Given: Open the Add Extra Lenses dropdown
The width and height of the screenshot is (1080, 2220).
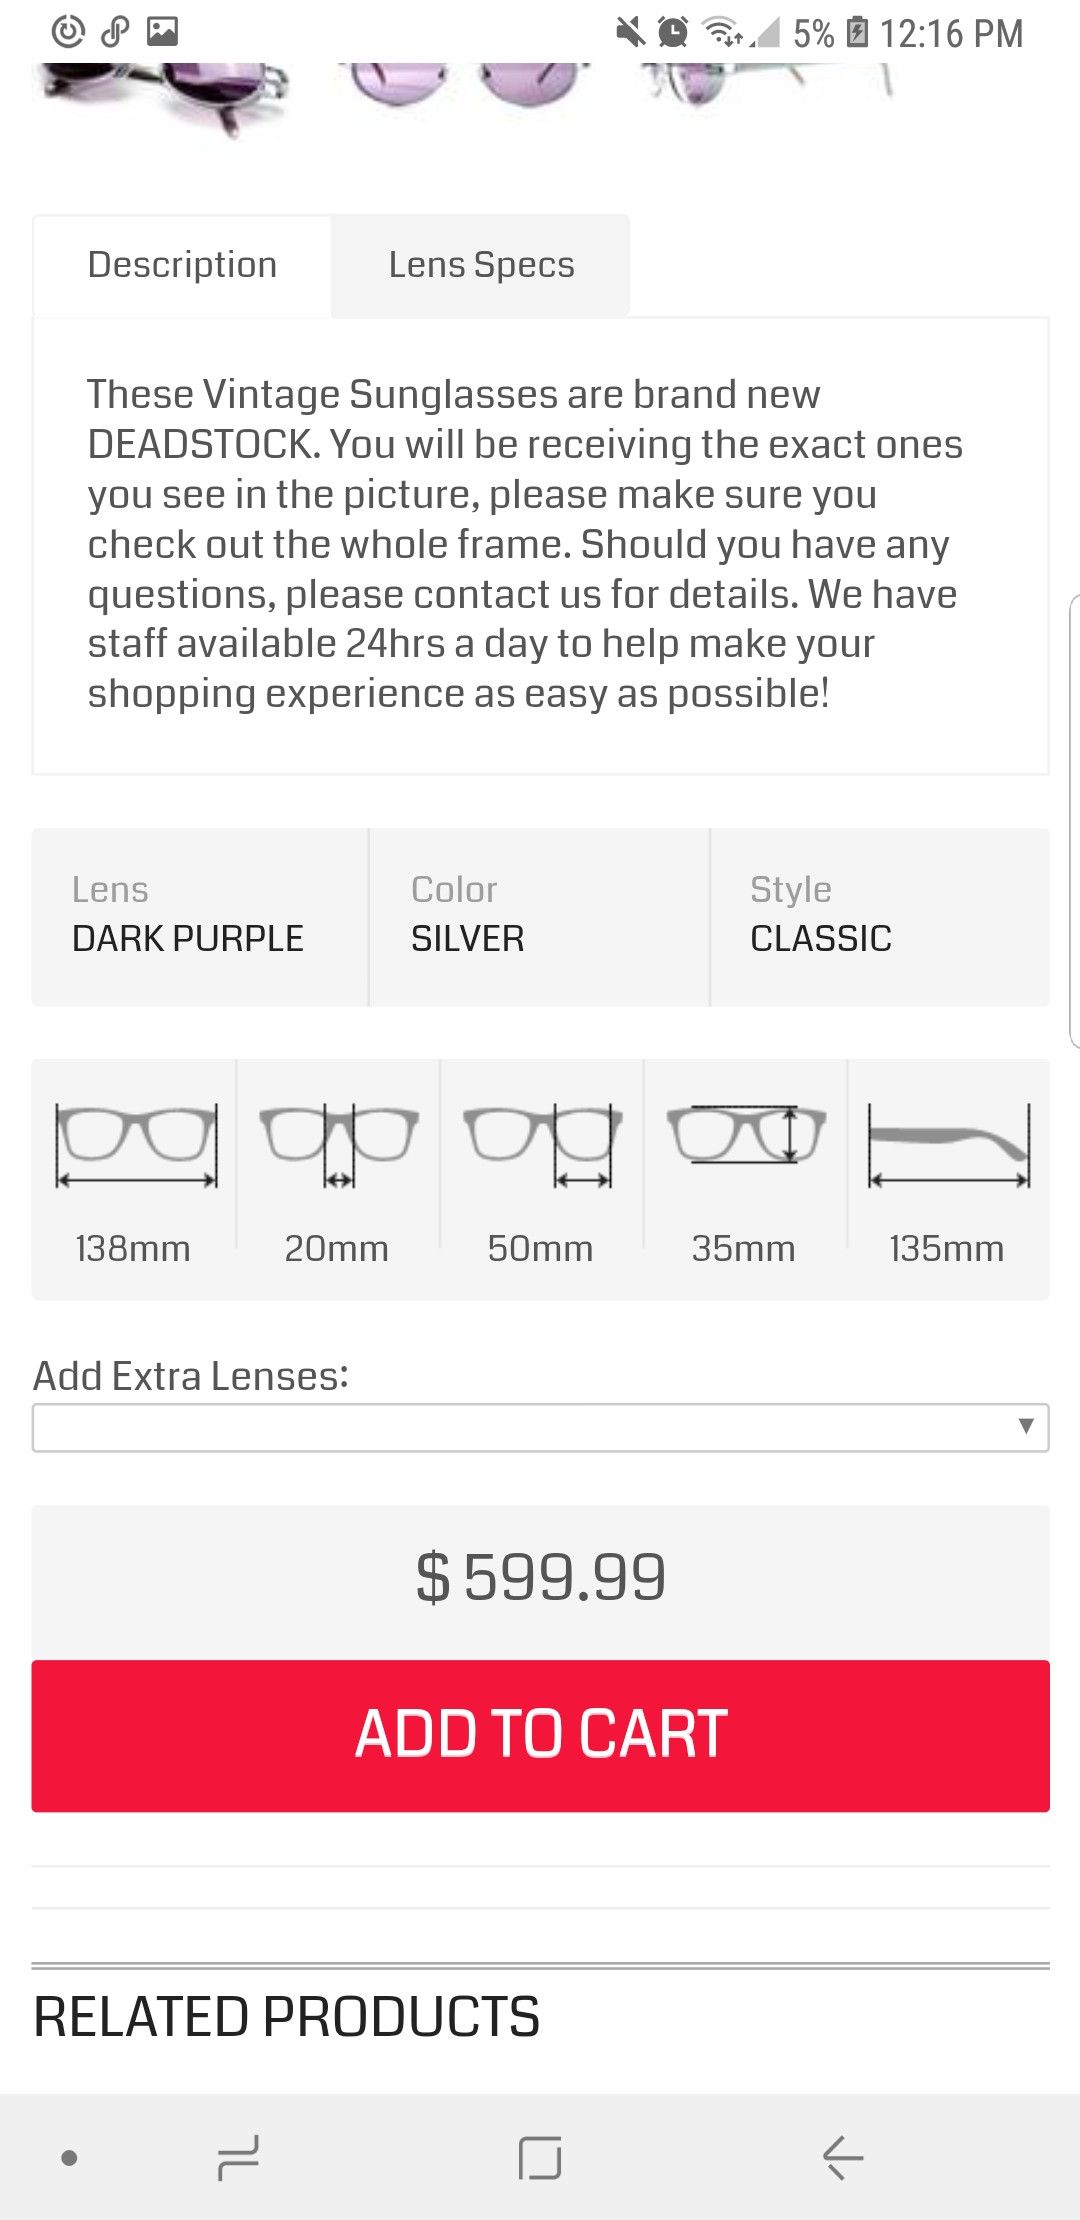Looking at the screenshot, I should pos(540,1427).
